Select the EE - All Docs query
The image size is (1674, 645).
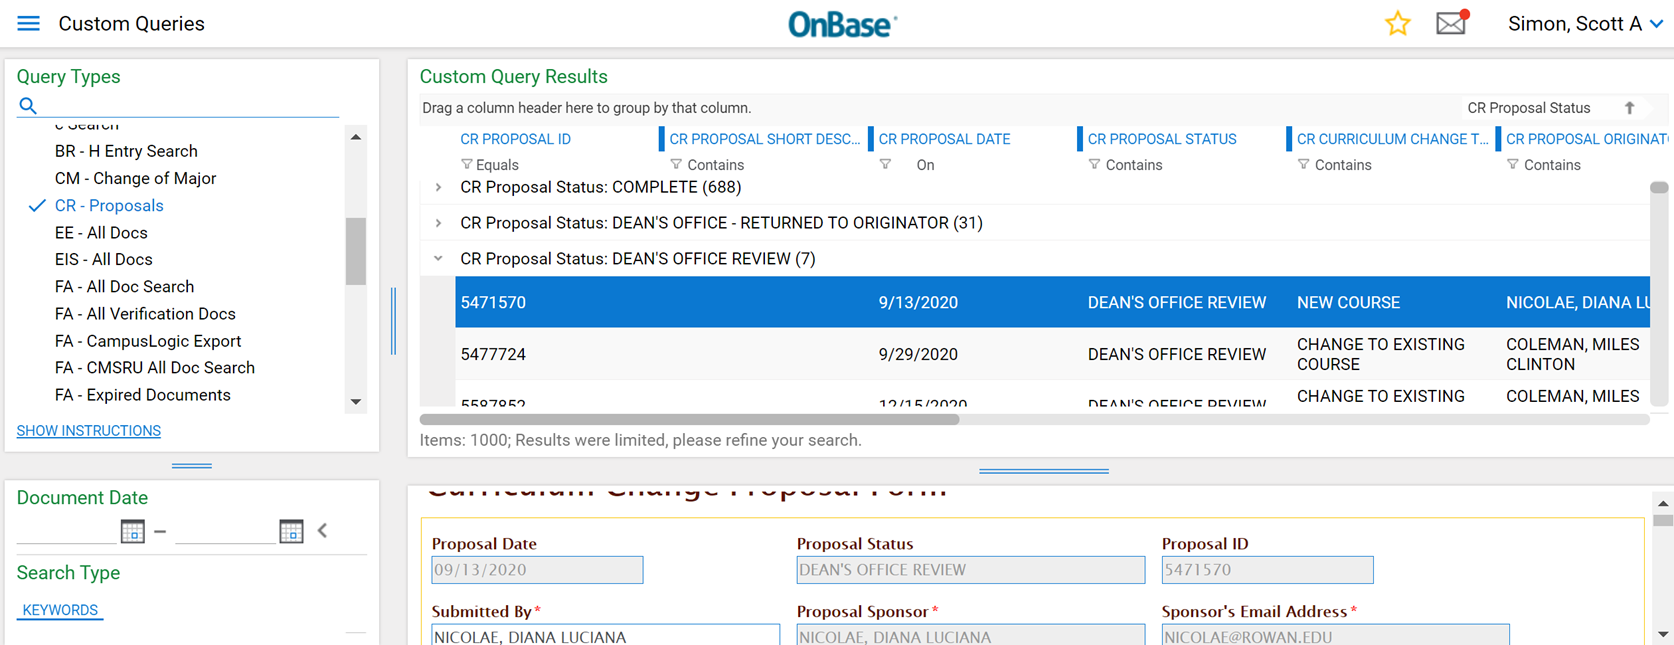tap(101, 232)
